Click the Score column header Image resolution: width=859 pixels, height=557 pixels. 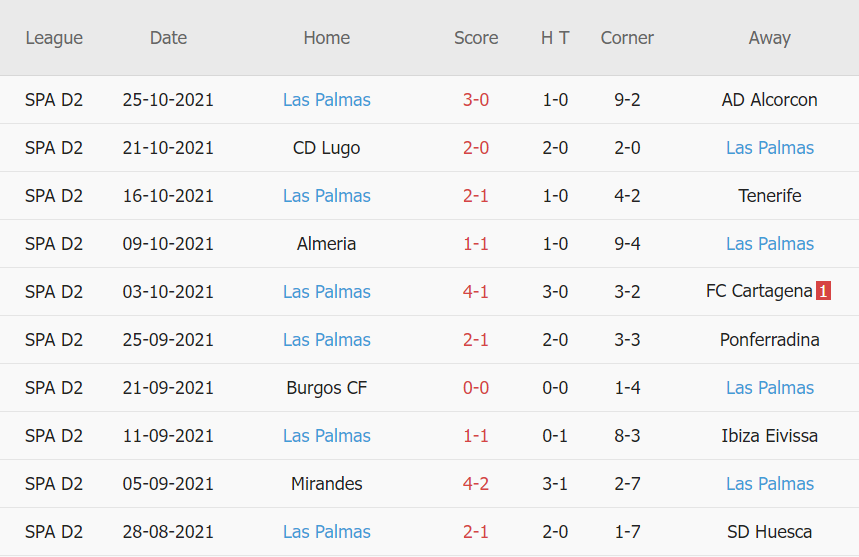tap(475, 38)
